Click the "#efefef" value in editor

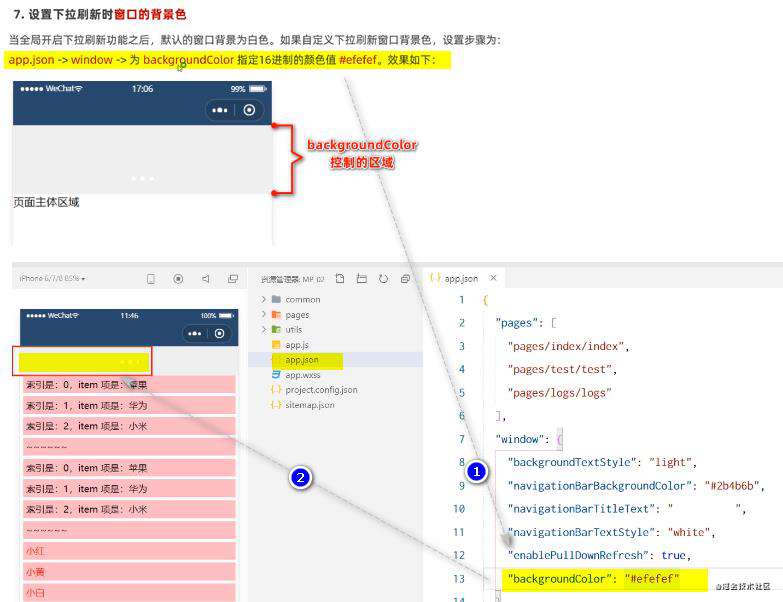click(652, 579)
